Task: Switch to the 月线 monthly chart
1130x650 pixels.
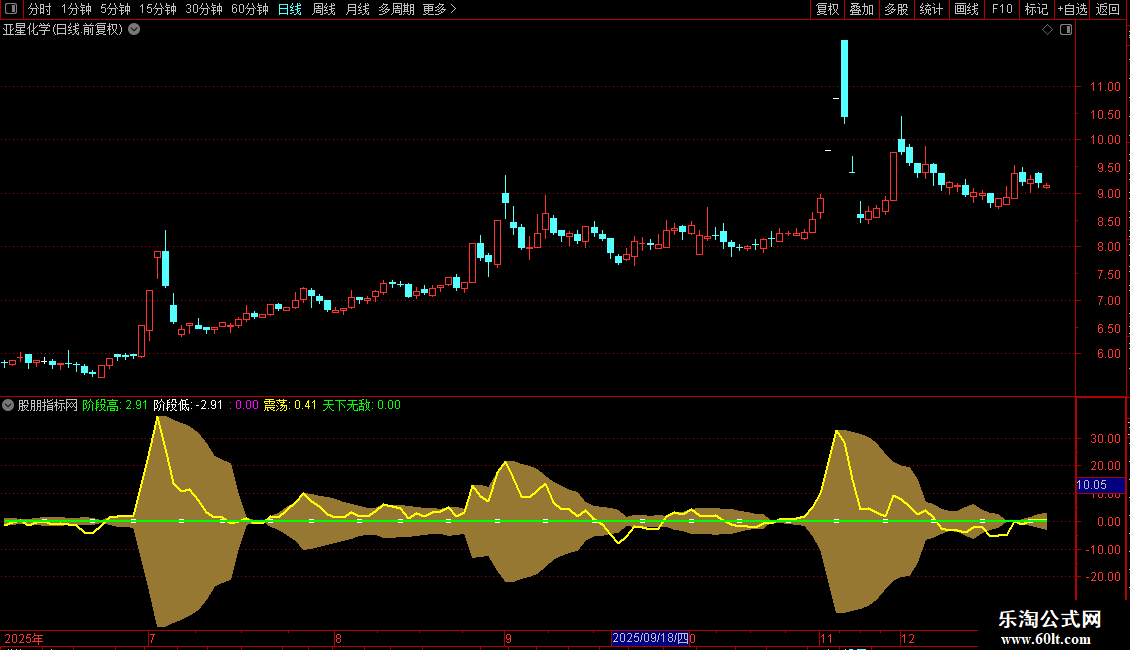Action: click(x=357, y=9)
